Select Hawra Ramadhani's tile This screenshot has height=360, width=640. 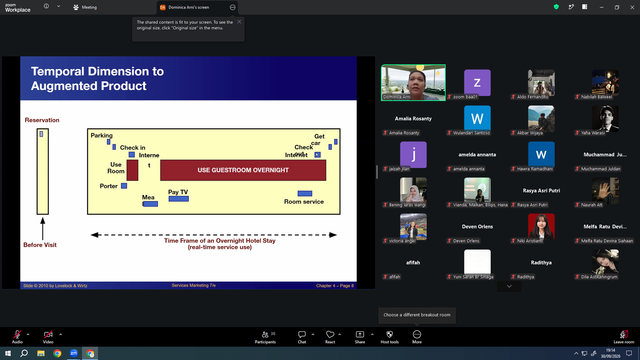541,154
